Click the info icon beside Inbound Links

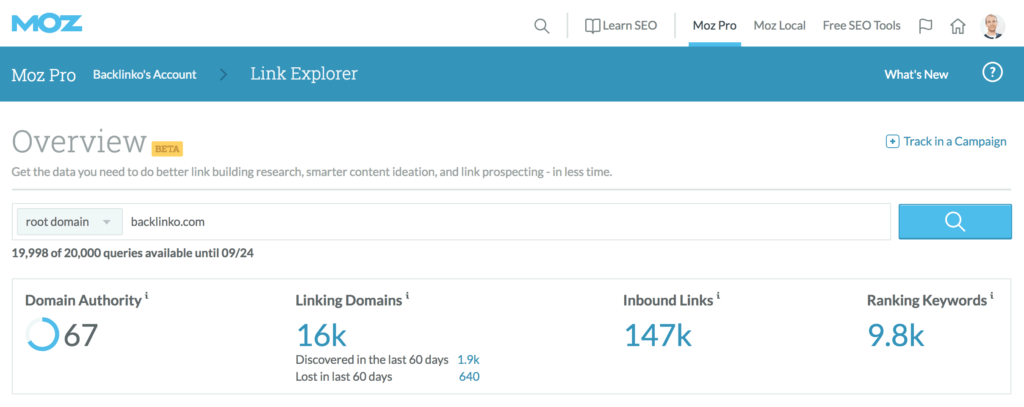718,297
